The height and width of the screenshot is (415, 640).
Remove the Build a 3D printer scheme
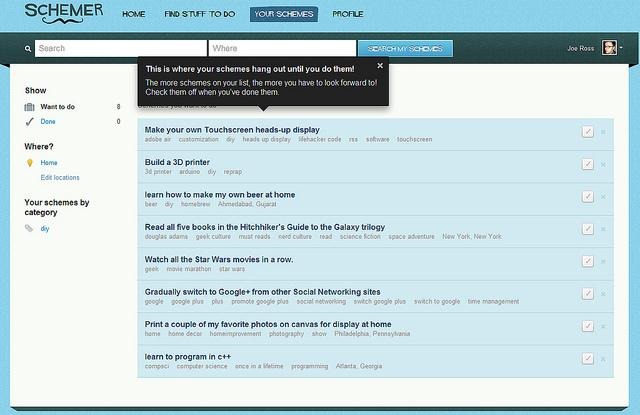[x=603, y=164]
